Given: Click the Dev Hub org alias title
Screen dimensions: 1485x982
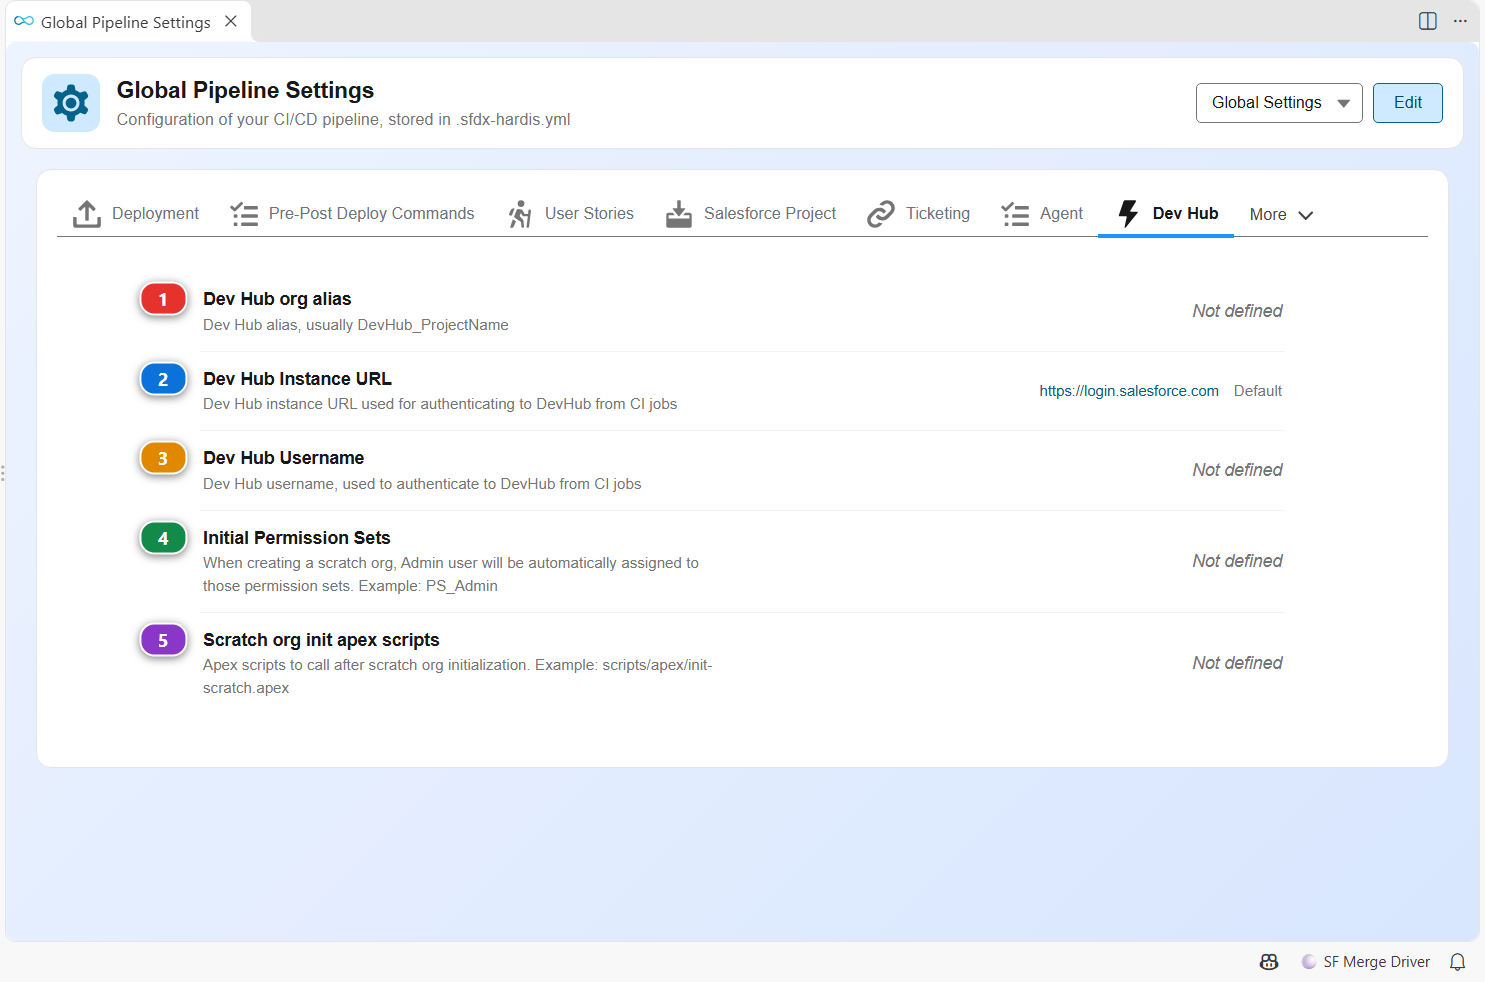Looking at the screenshot, I should (277, 299).
